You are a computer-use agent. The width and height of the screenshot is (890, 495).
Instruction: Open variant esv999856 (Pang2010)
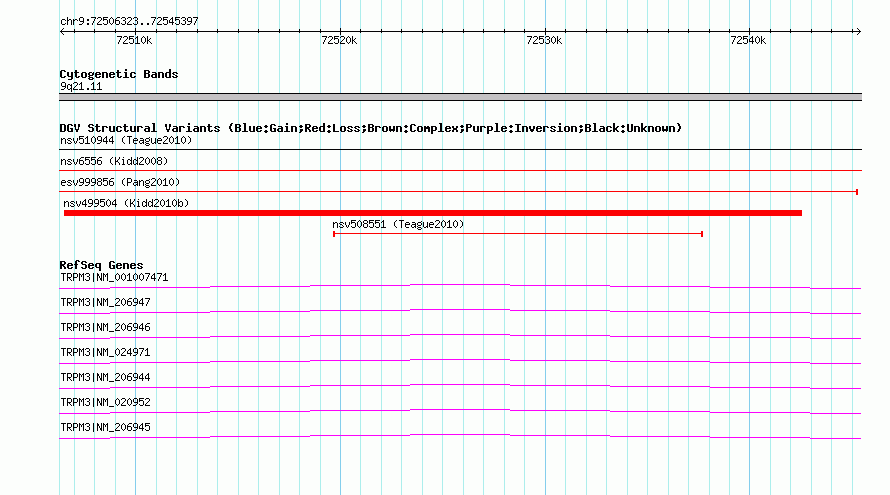click(120, 182)
